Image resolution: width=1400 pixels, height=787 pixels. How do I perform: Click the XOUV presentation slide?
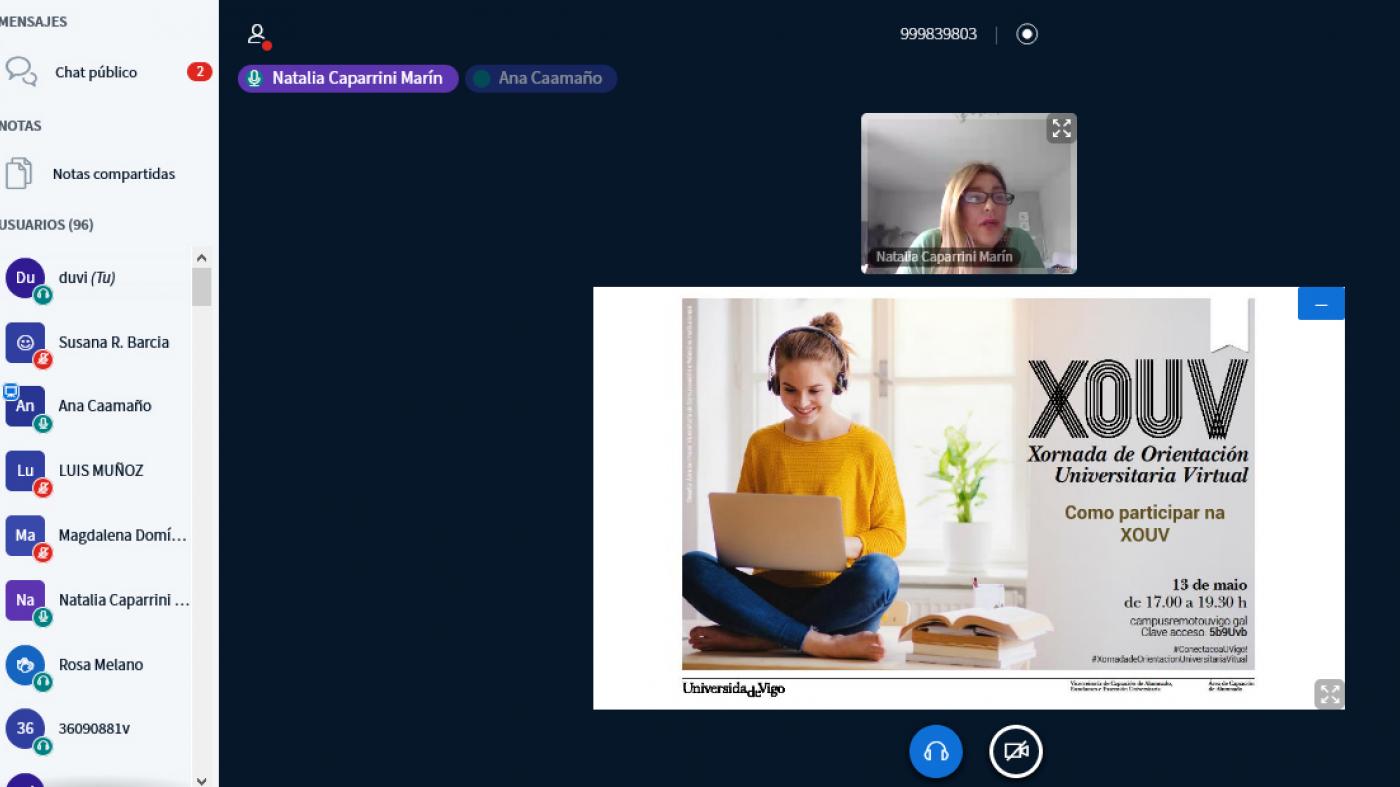point(968,498)
